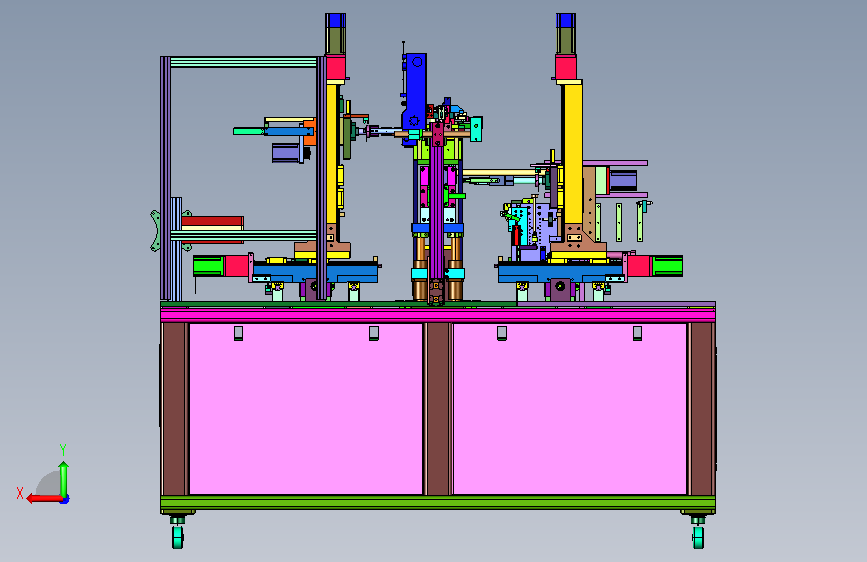
Task: Select the center brown cabinet post
Action: click(x=438, y=409)
